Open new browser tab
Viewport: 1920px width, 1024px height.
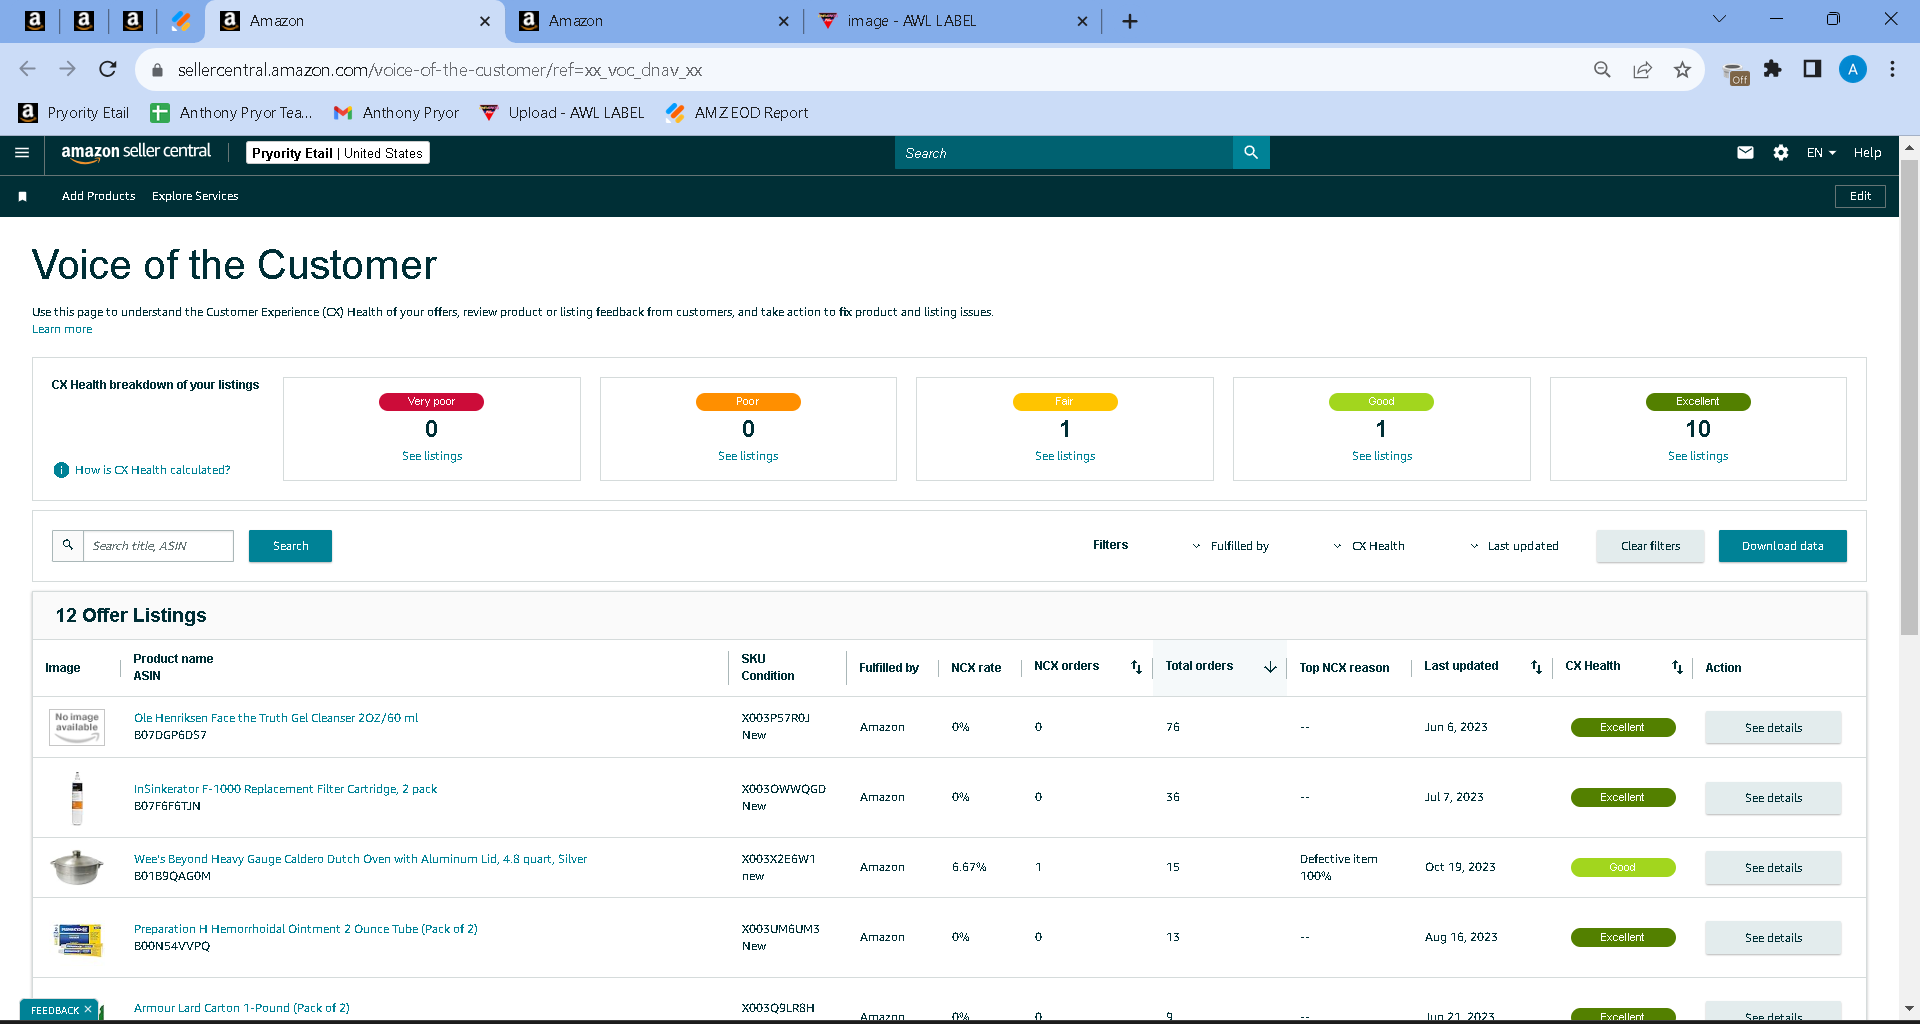(x=1130, y=21)
